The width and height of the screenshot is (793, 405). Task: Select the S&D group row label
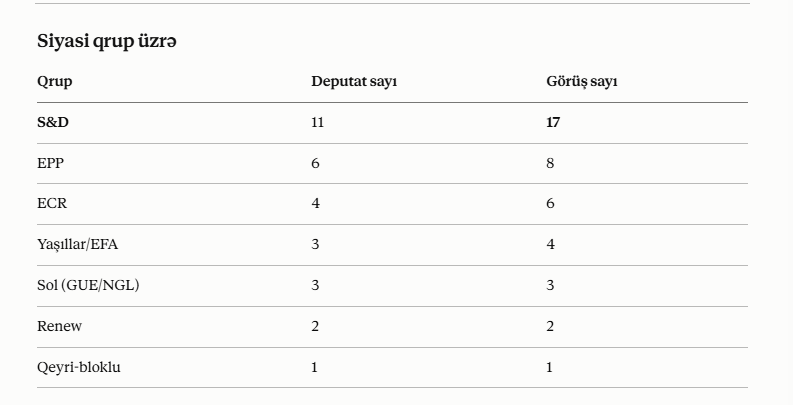53,122
